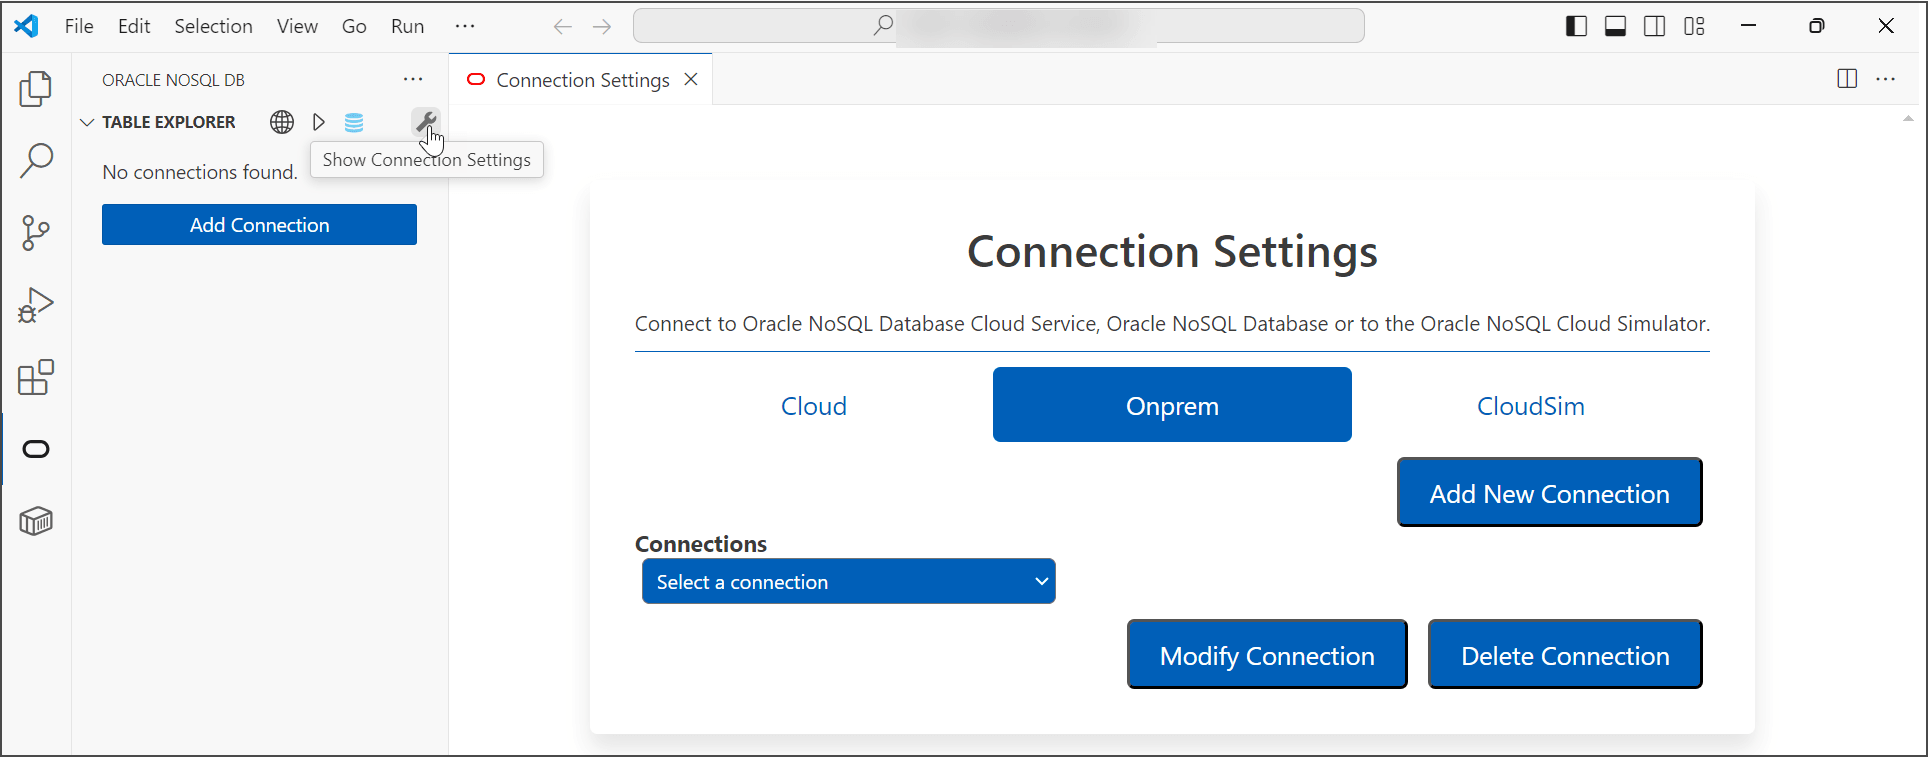Toggle the bottom panel layout icon
Image resolution: width=1928 pixels, height=757 pixels.
1615,27
